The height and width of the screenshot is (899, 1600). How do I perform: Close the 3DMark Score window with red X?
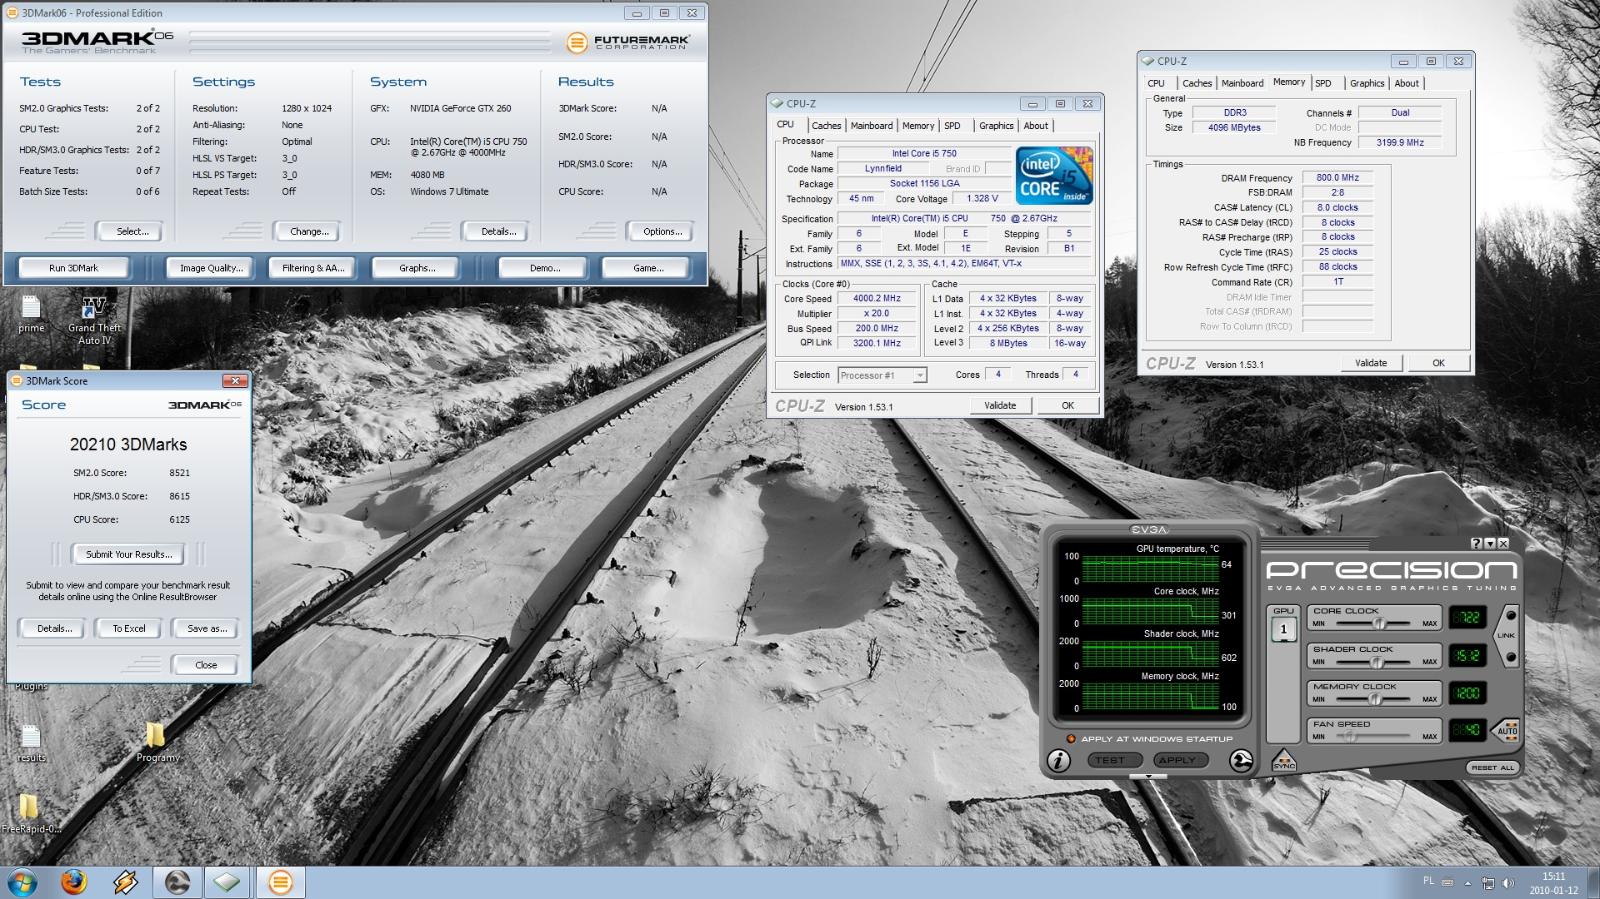[x=234, y=381]
